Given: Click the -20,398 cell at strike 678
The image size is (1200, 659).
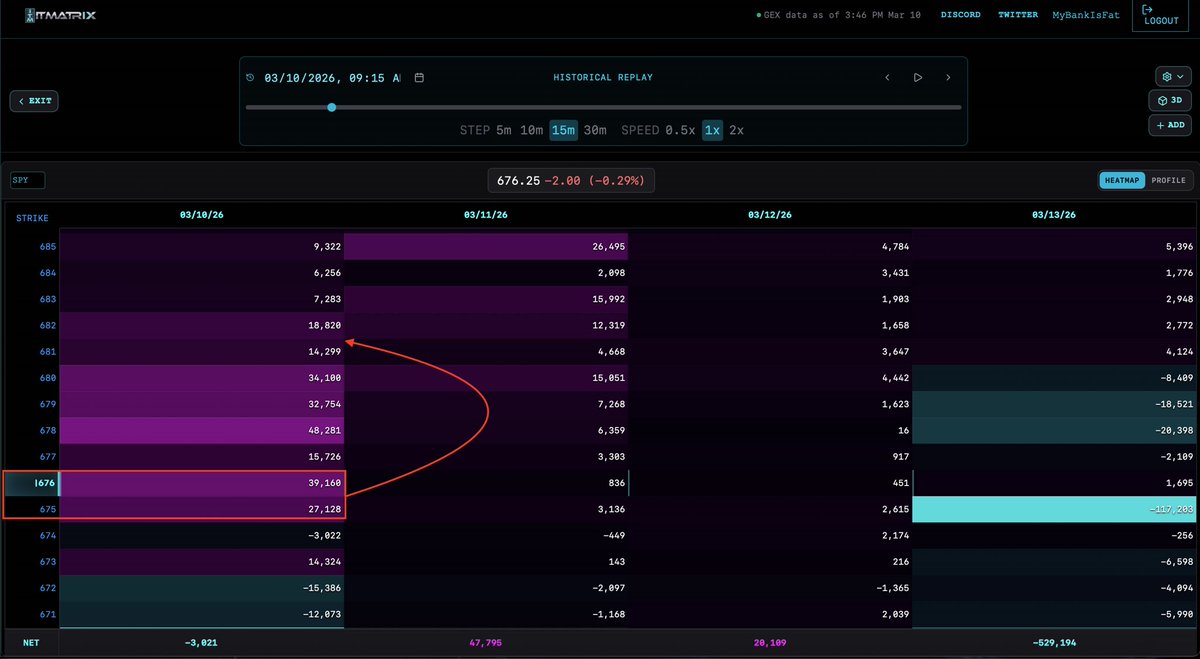Looking at the screenshot, I should (1054, 430).
